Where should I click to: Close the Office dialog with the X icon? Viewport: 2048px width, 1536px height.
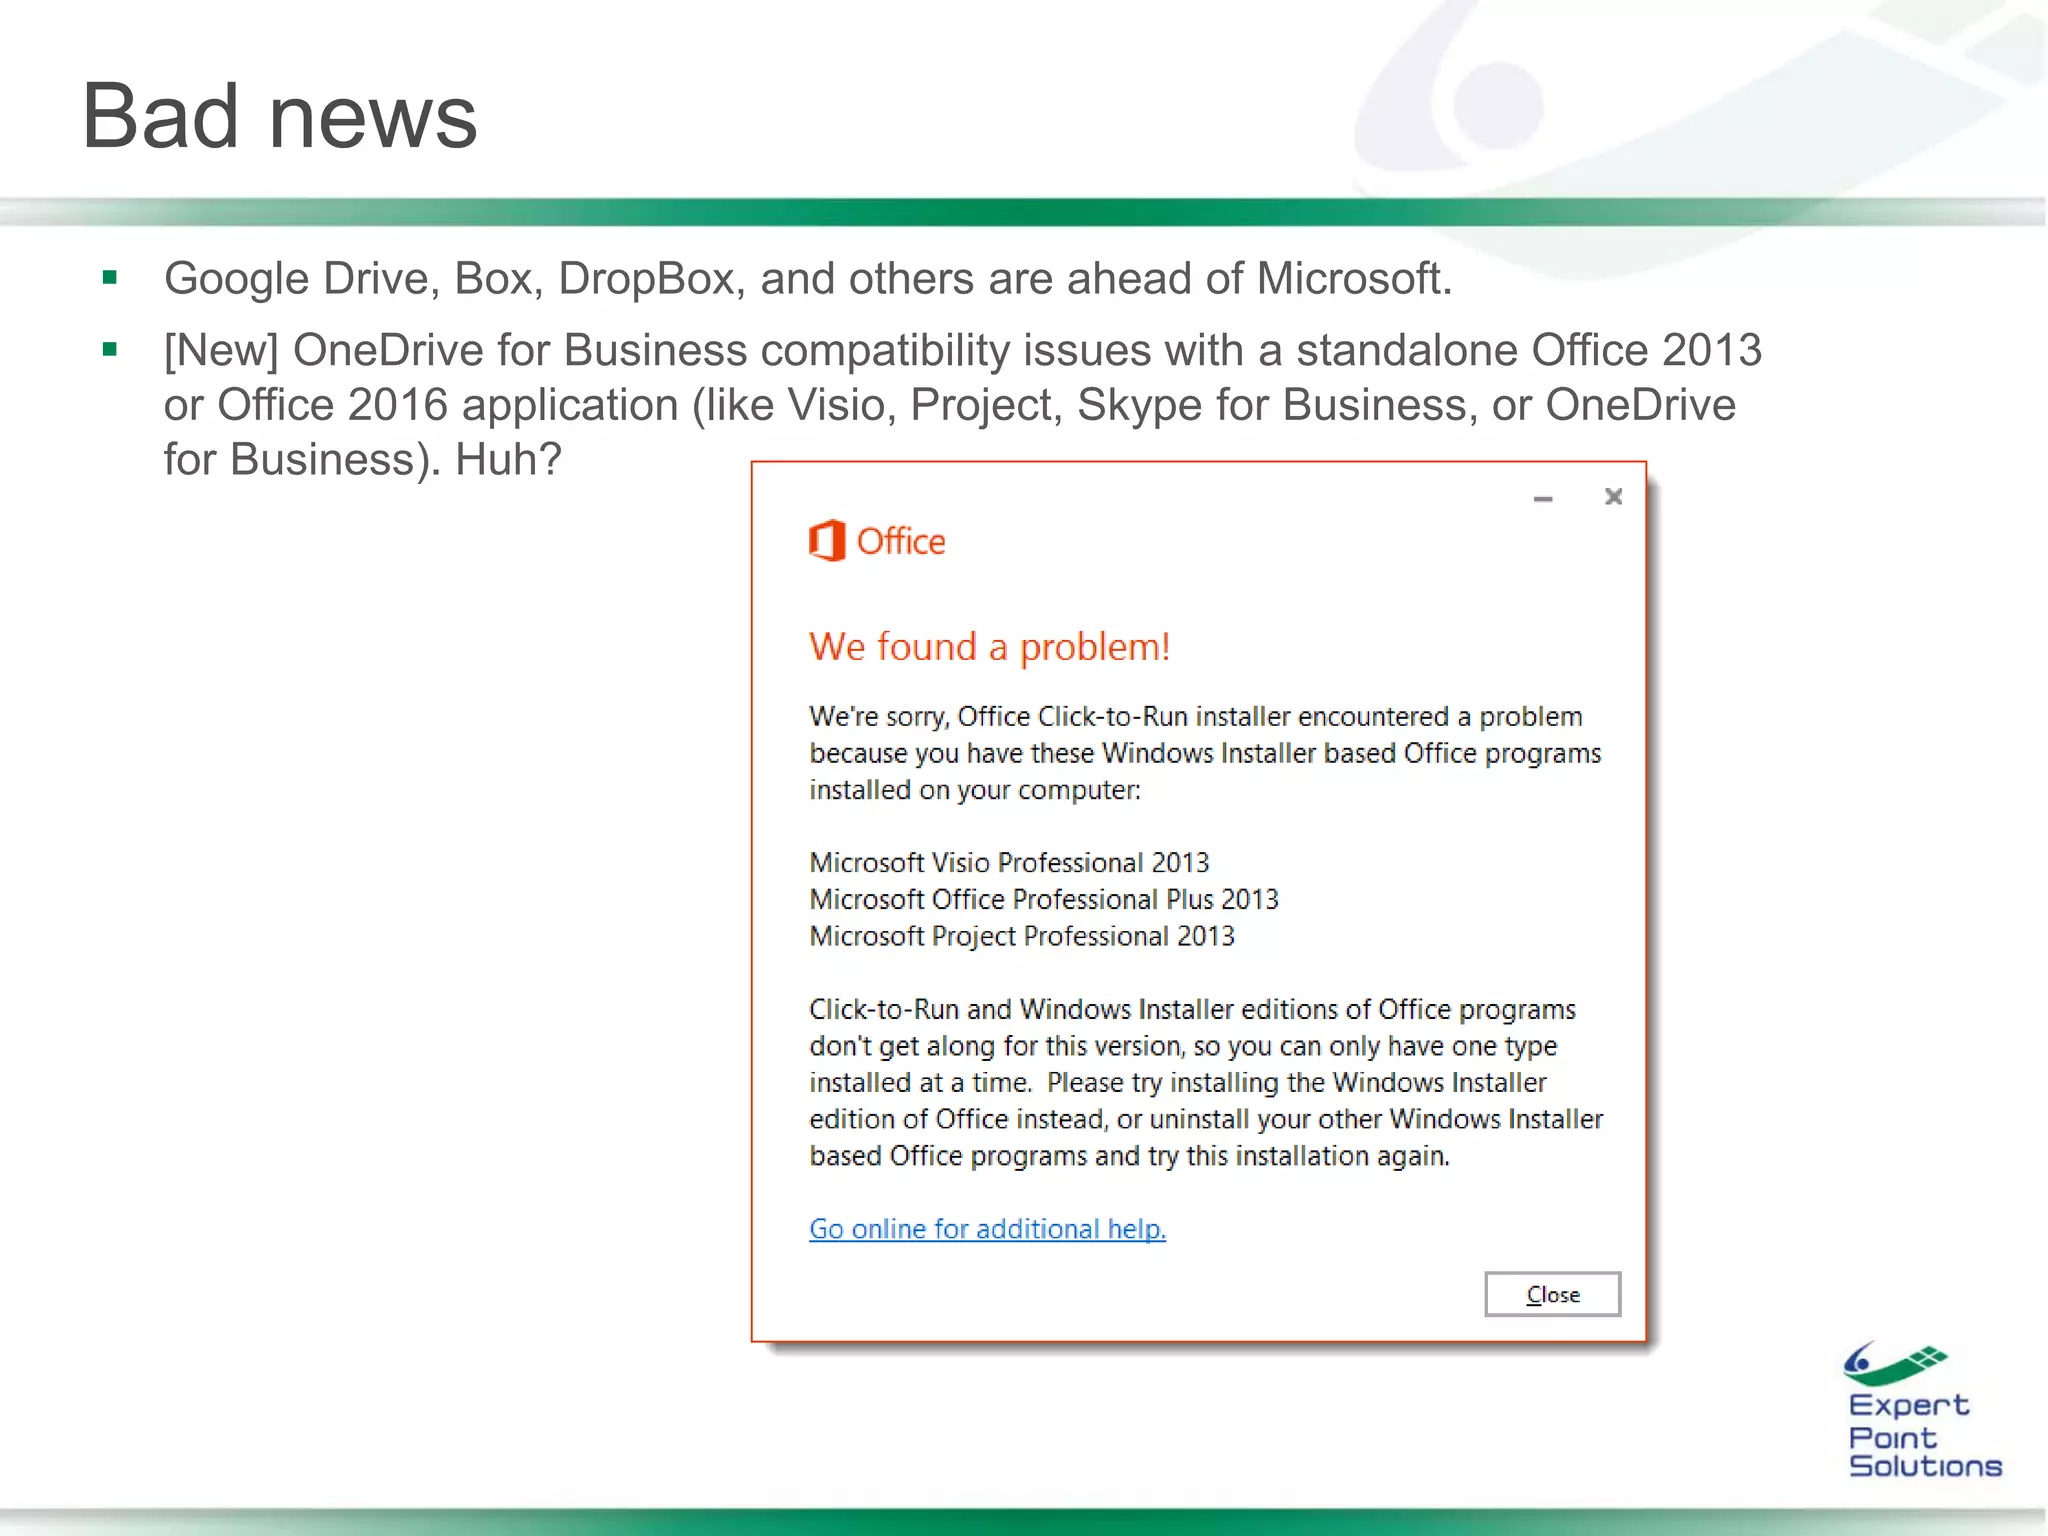coord(1613,496)
